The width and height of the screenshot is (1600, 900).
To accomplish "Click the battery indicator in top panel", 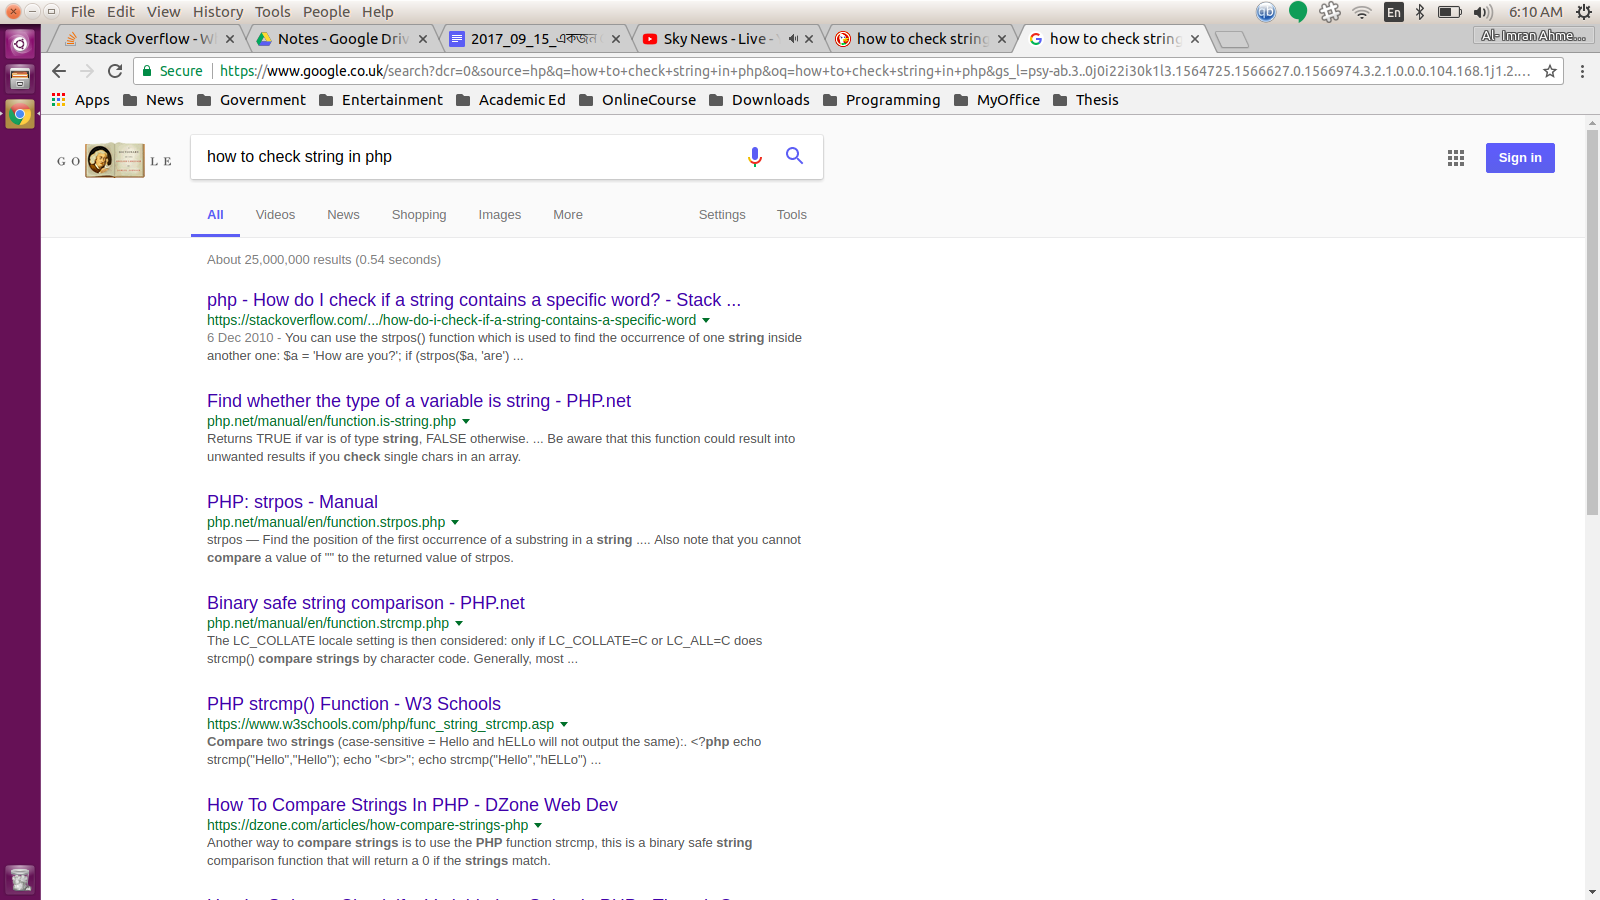I will click(x=1449, y=12).
